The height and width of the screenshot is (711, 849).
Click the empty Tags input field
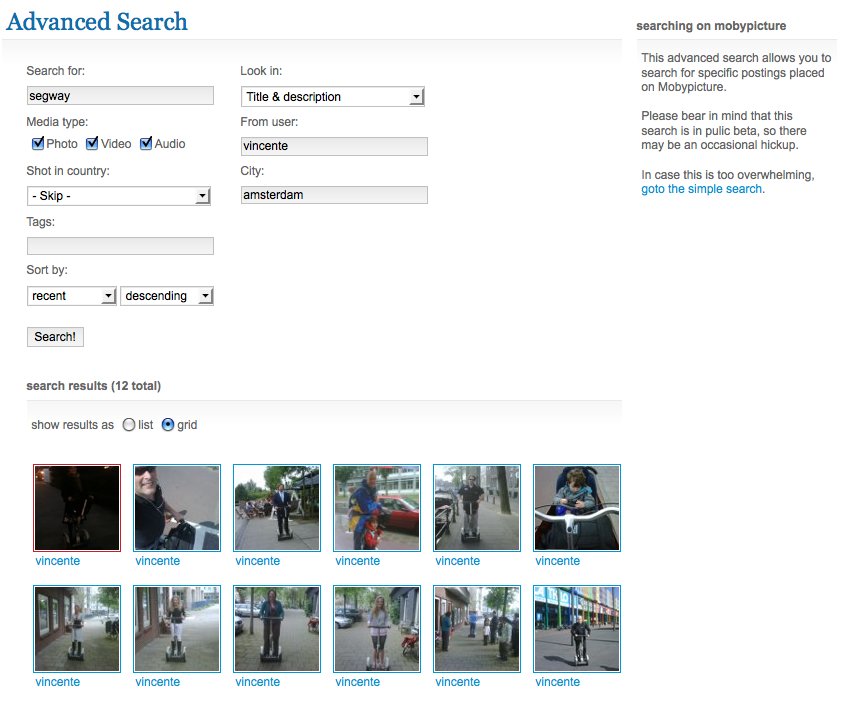click(x=120, y=246)
